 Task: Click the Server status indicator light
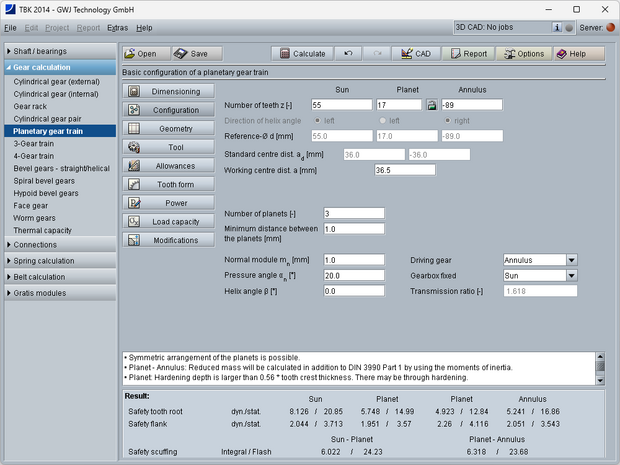click(611, 27)
